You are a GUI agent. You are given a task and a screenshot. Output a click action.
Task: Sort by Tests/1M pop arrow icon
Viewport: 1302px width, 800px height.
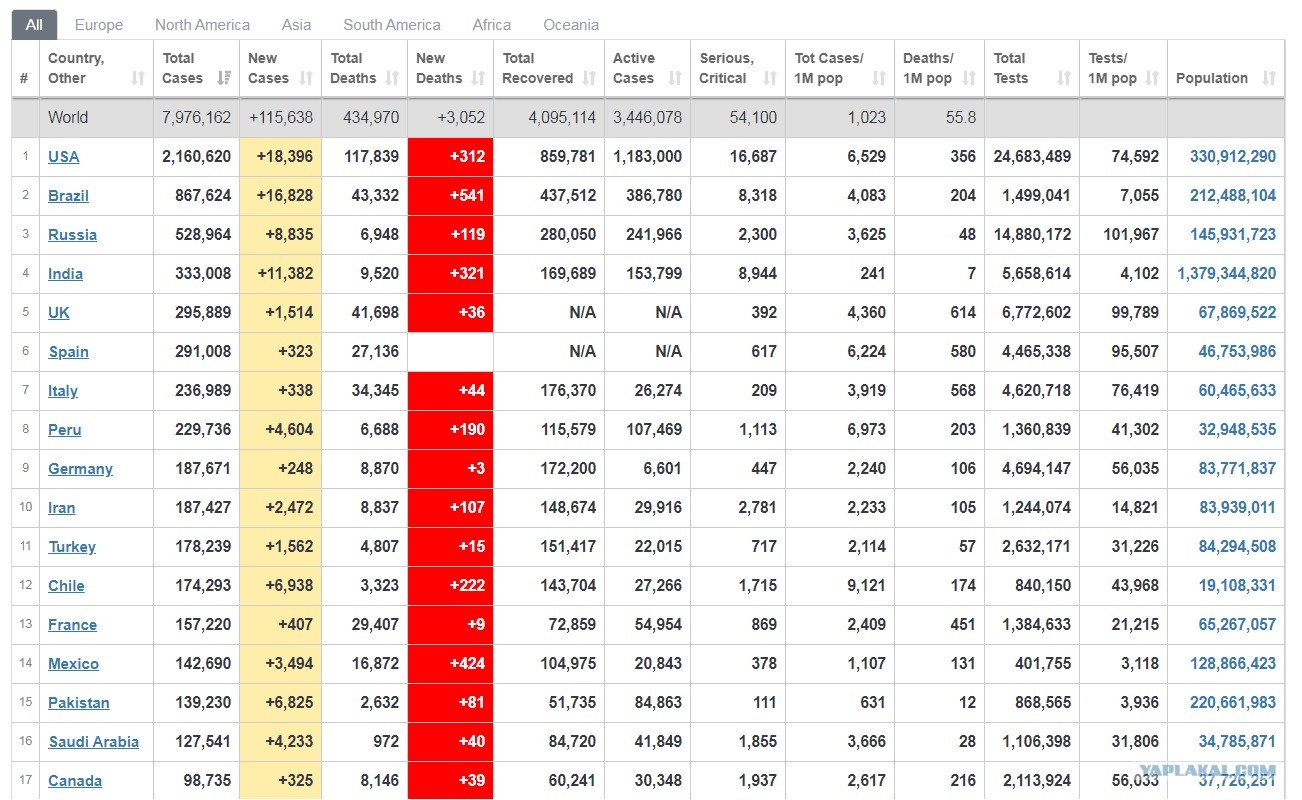(x=1152, y=78)
